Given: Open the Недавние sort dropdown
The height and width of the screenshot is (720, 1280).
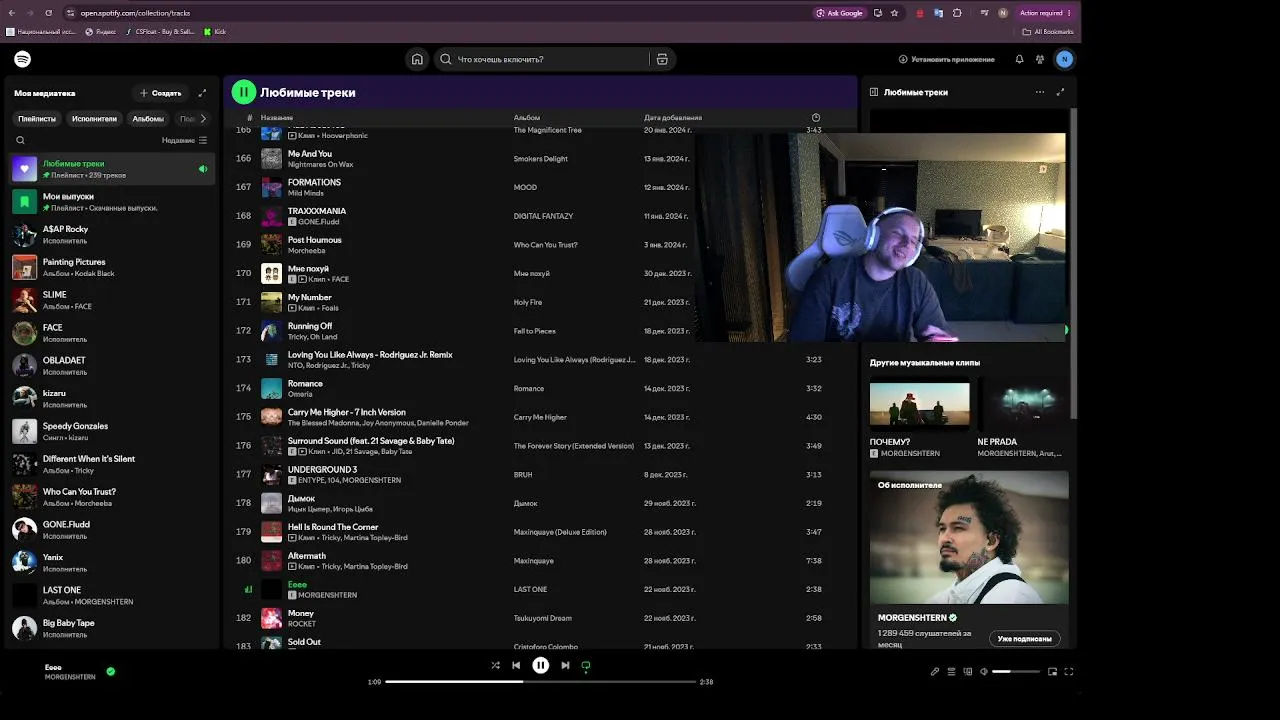Looking at the screenshot, I should 184,140.
